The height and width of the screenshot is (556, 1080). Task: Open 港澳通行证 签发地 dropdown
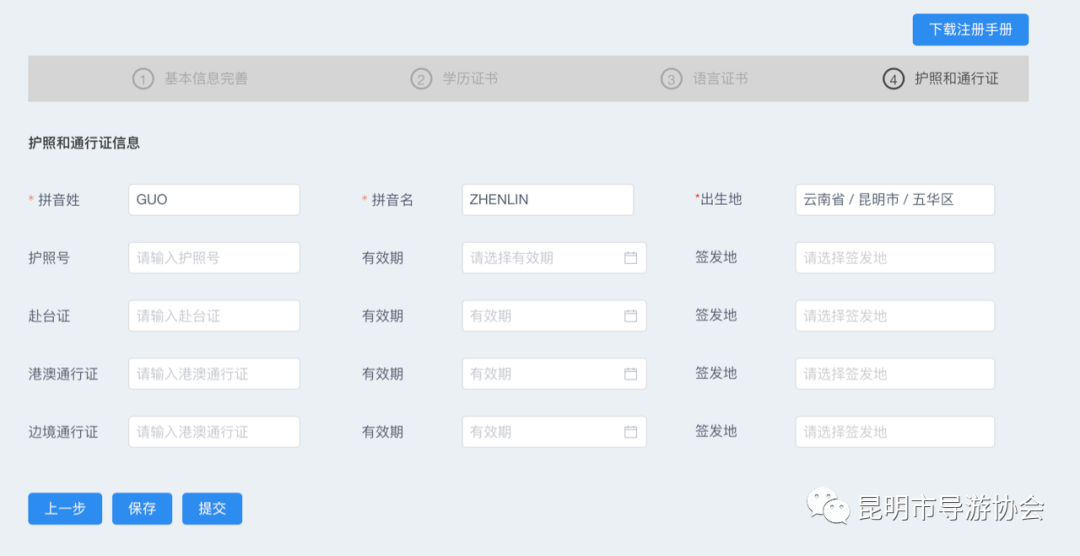[x=894, y=374]
